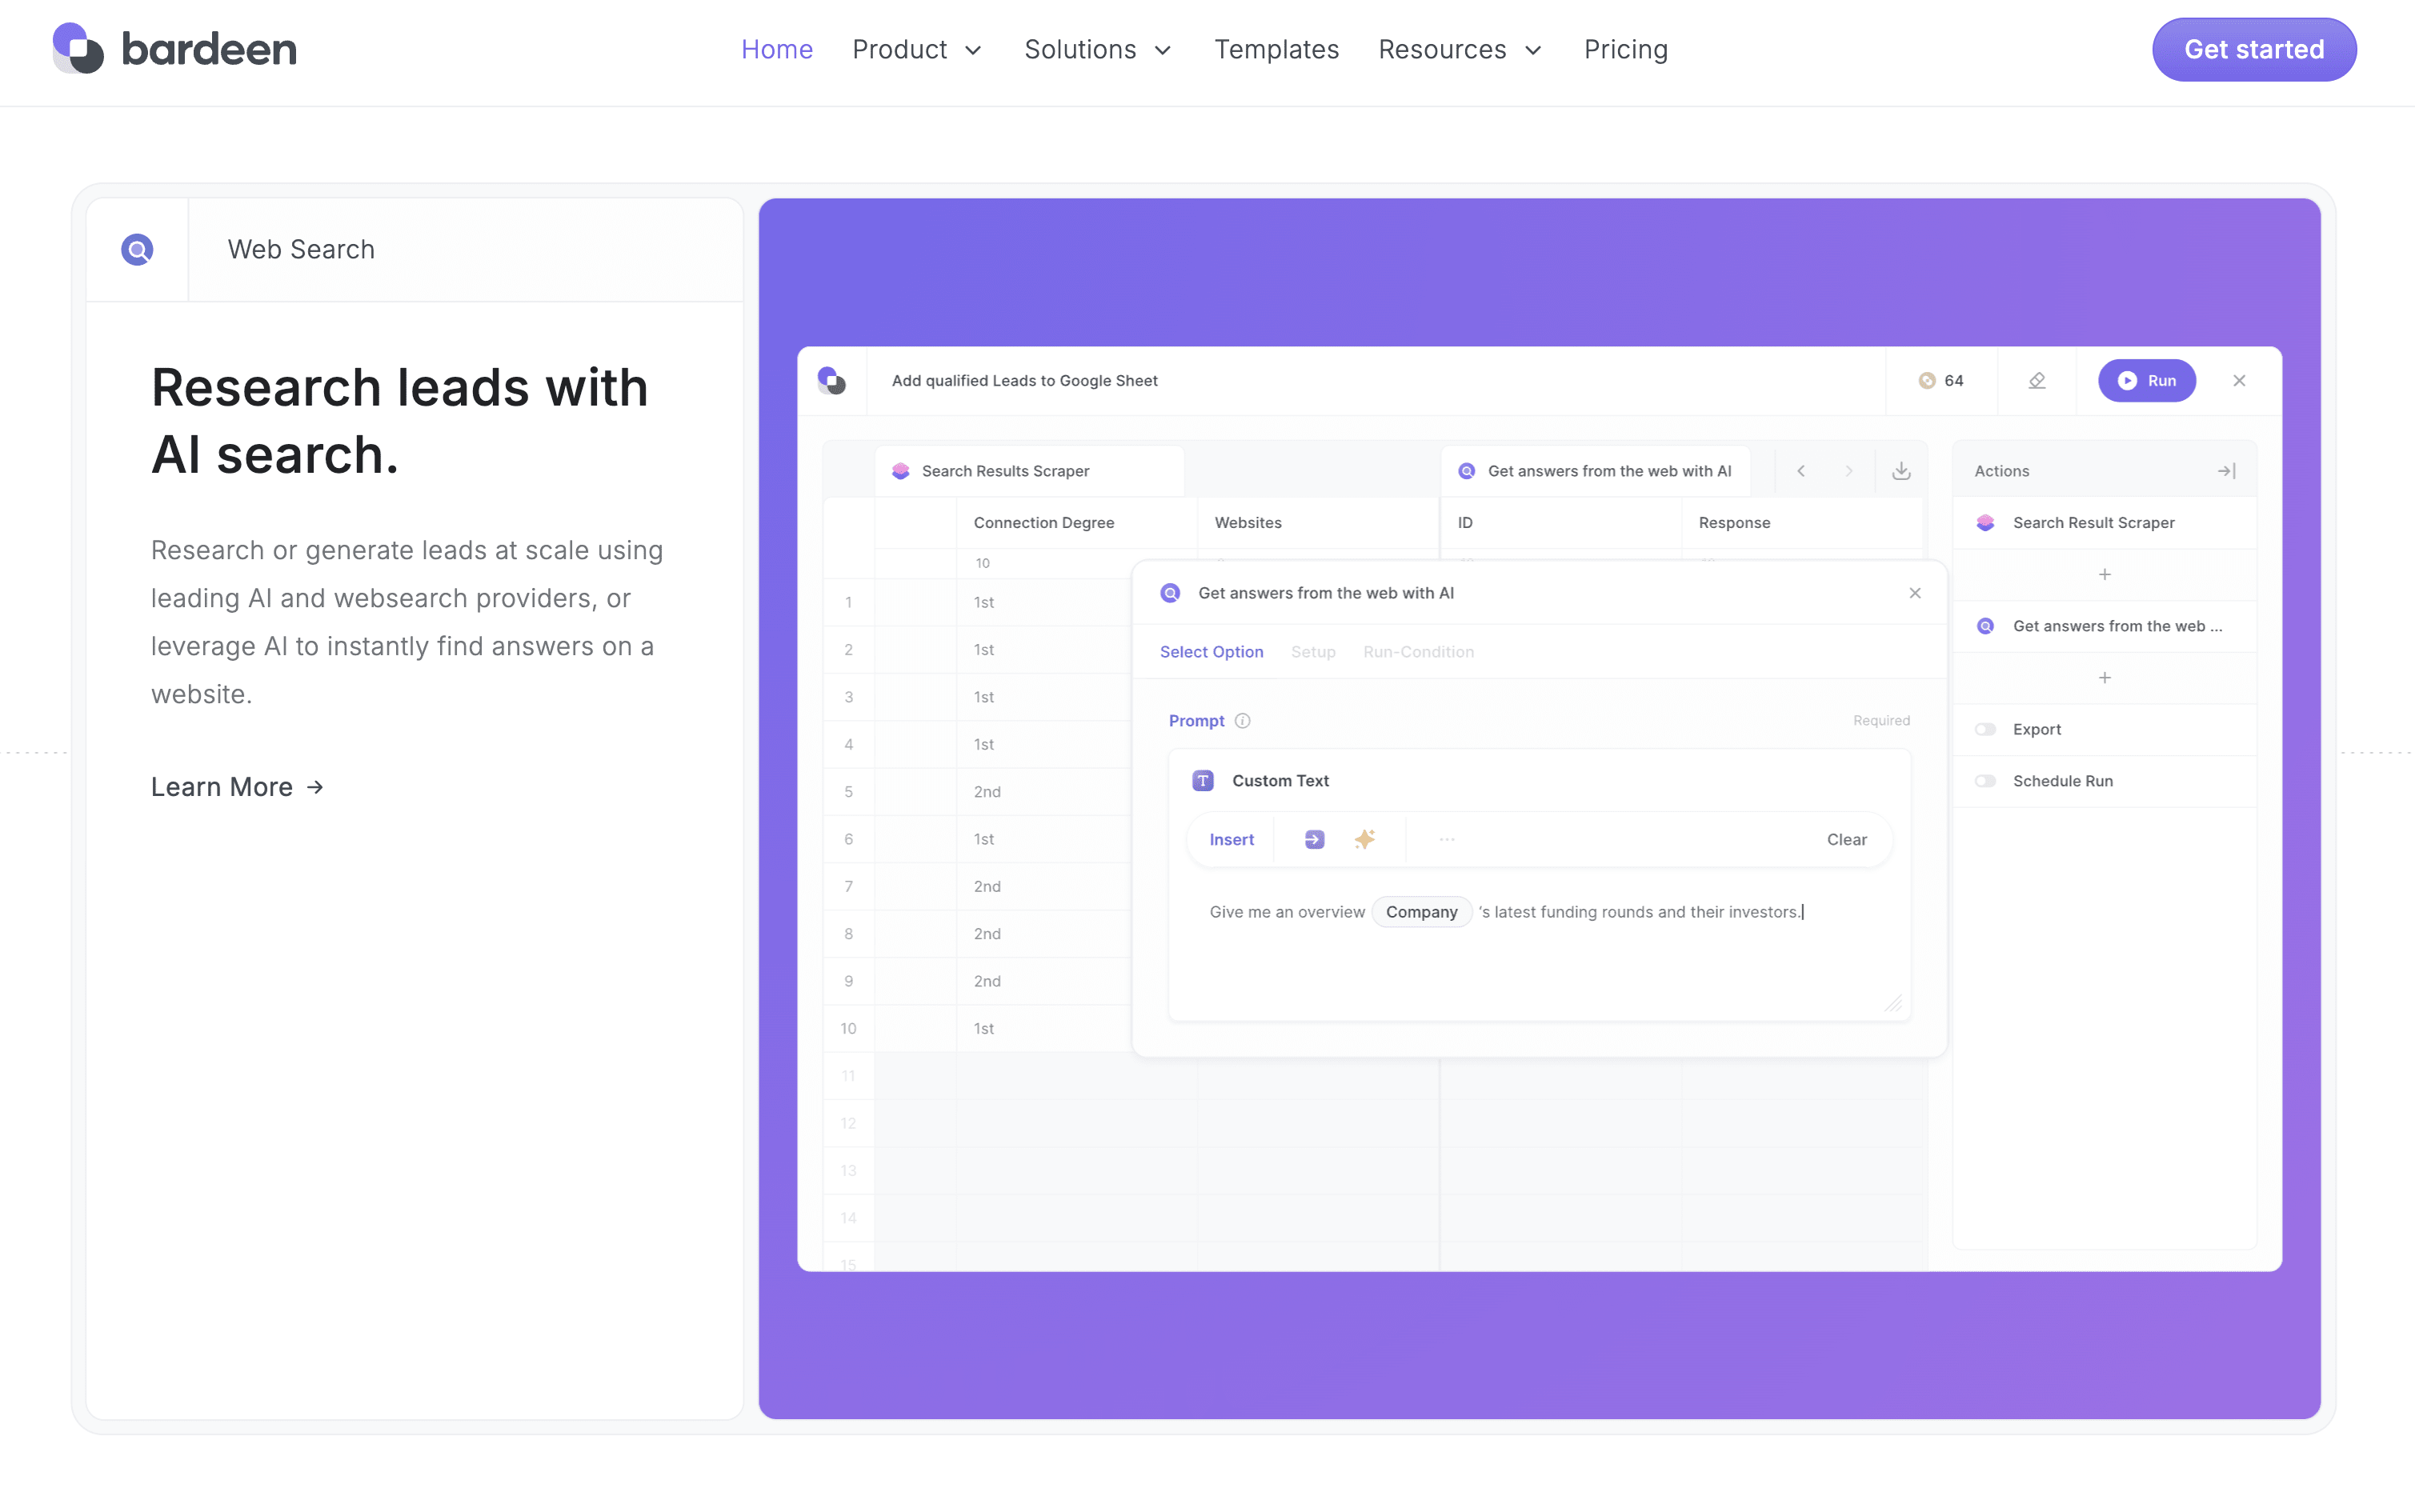Image resolution: width=2415 pixels, height=1512 pixels.
Task: Open the Pricing page
Action: 1626,49
